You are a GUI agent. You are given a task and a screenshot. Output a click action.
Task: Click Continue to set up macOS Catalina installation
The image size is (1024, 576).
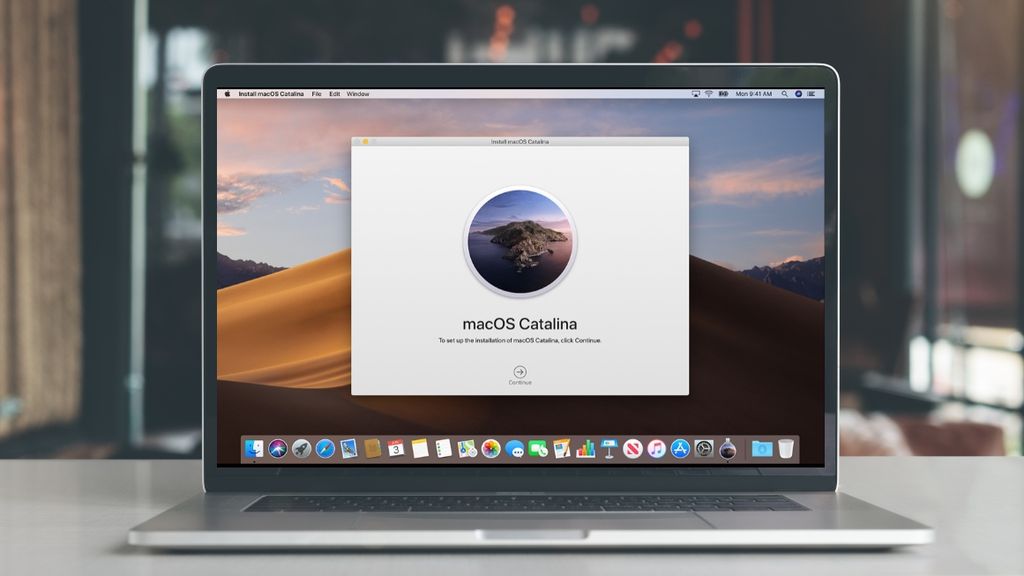click(x=518, y=374)
